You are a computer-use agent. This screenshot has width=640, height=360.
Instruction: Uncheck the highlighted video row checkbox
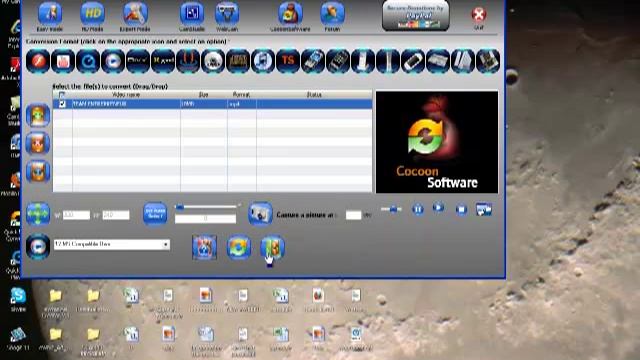point(62,104)
